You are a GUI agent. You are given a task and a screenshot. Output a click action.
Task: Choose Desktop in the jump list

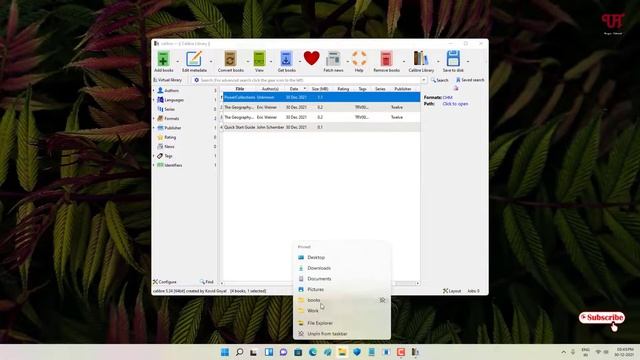[342, 258]
